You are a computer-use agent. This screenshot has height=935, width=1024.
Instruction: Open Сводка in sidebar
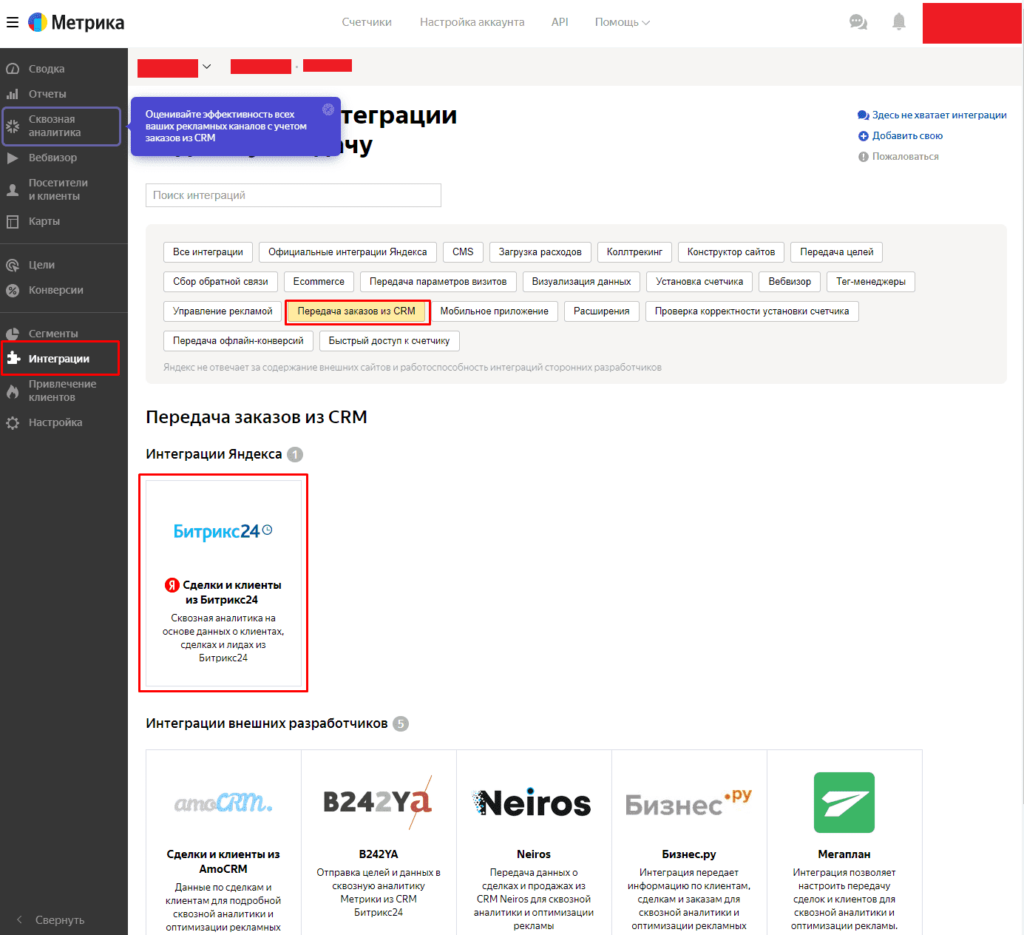(46, 69)
